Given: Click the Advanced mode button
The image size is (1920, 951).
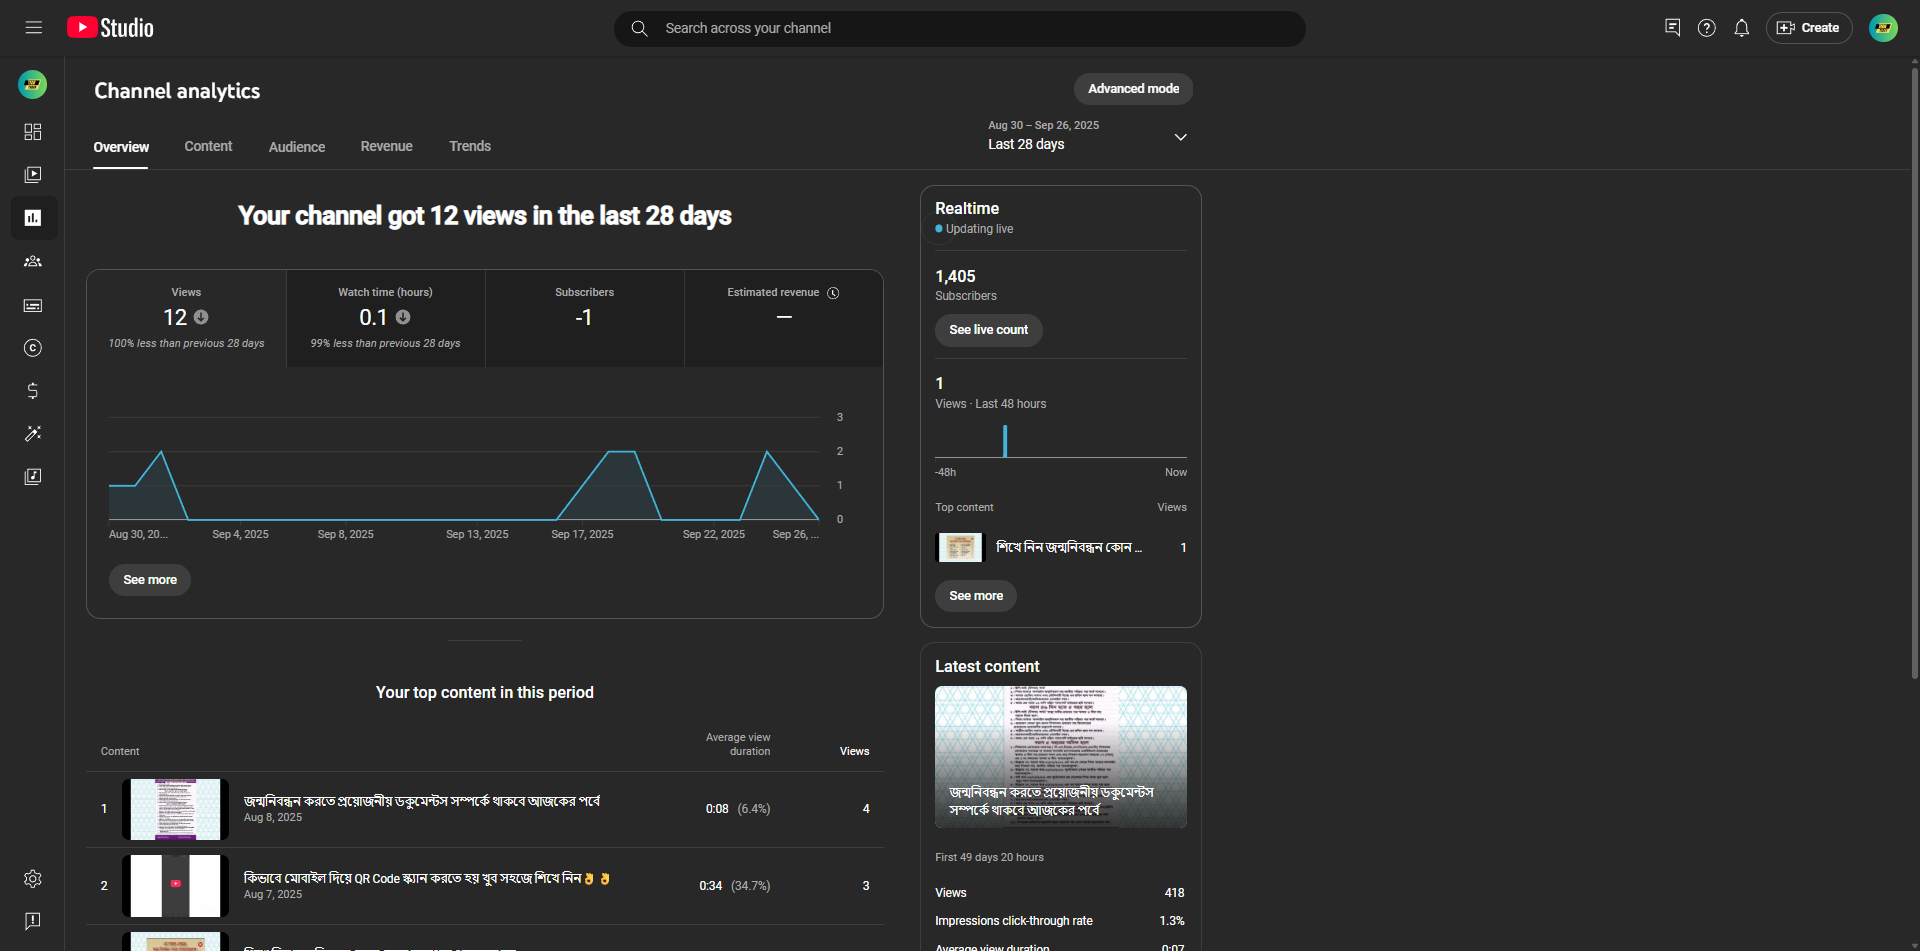Looking at the screenshot, I should (x=1133, y=89).
